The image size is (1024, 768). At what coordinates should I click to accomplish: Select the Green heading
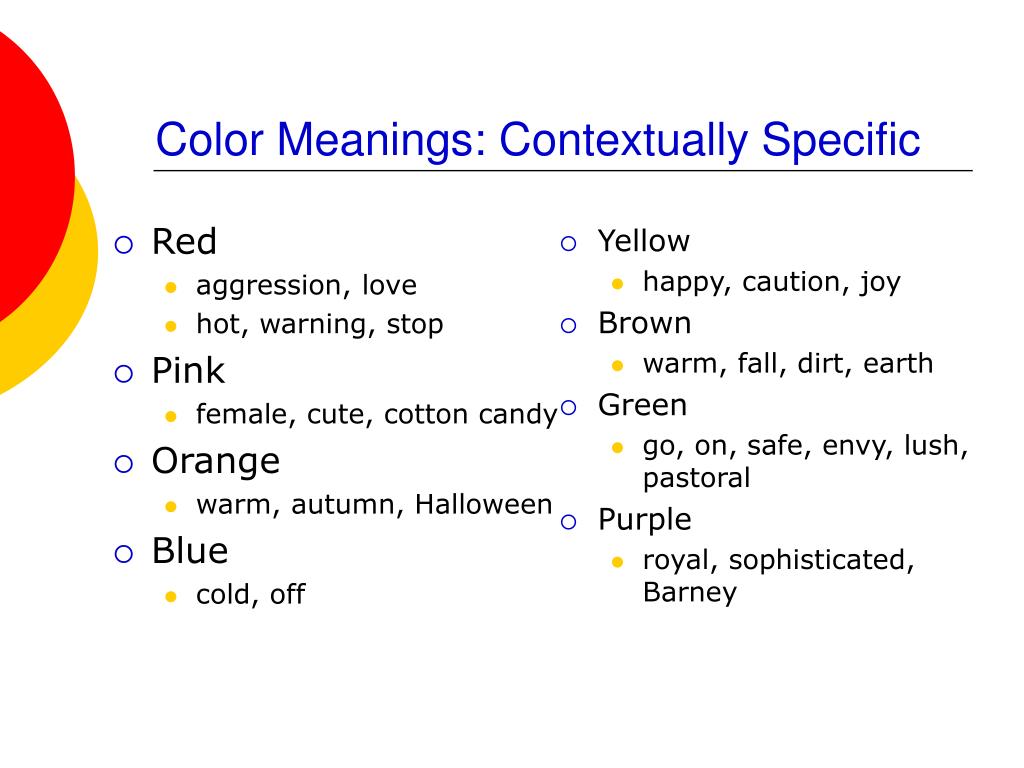click(643, 406)
